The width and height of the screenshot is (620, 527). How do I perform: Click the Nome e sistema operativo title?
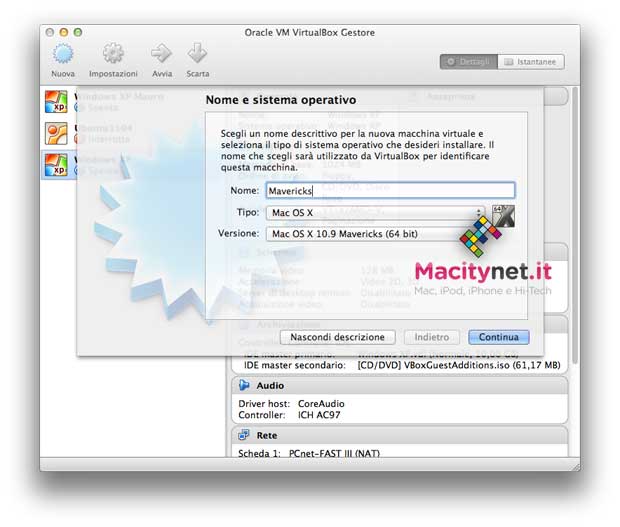pyautogui.click(x=281, y=100)
